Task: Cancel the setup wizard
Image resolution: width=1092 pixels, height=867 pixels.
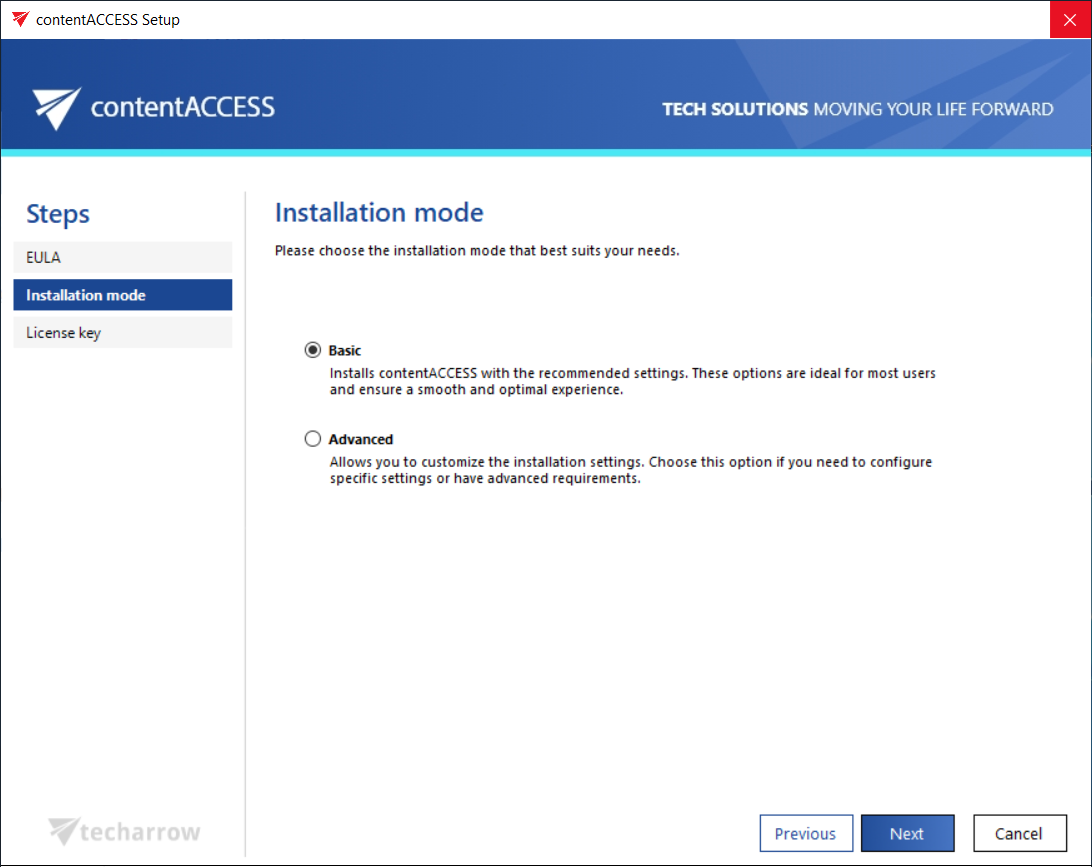Action: [x=1018, y=833]
